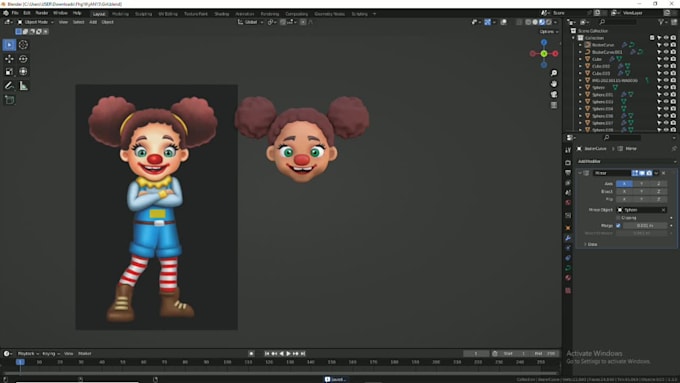The image size is (680, 383).
Task: Click the green Y axis gizmo dot
Action: [544, 53]
